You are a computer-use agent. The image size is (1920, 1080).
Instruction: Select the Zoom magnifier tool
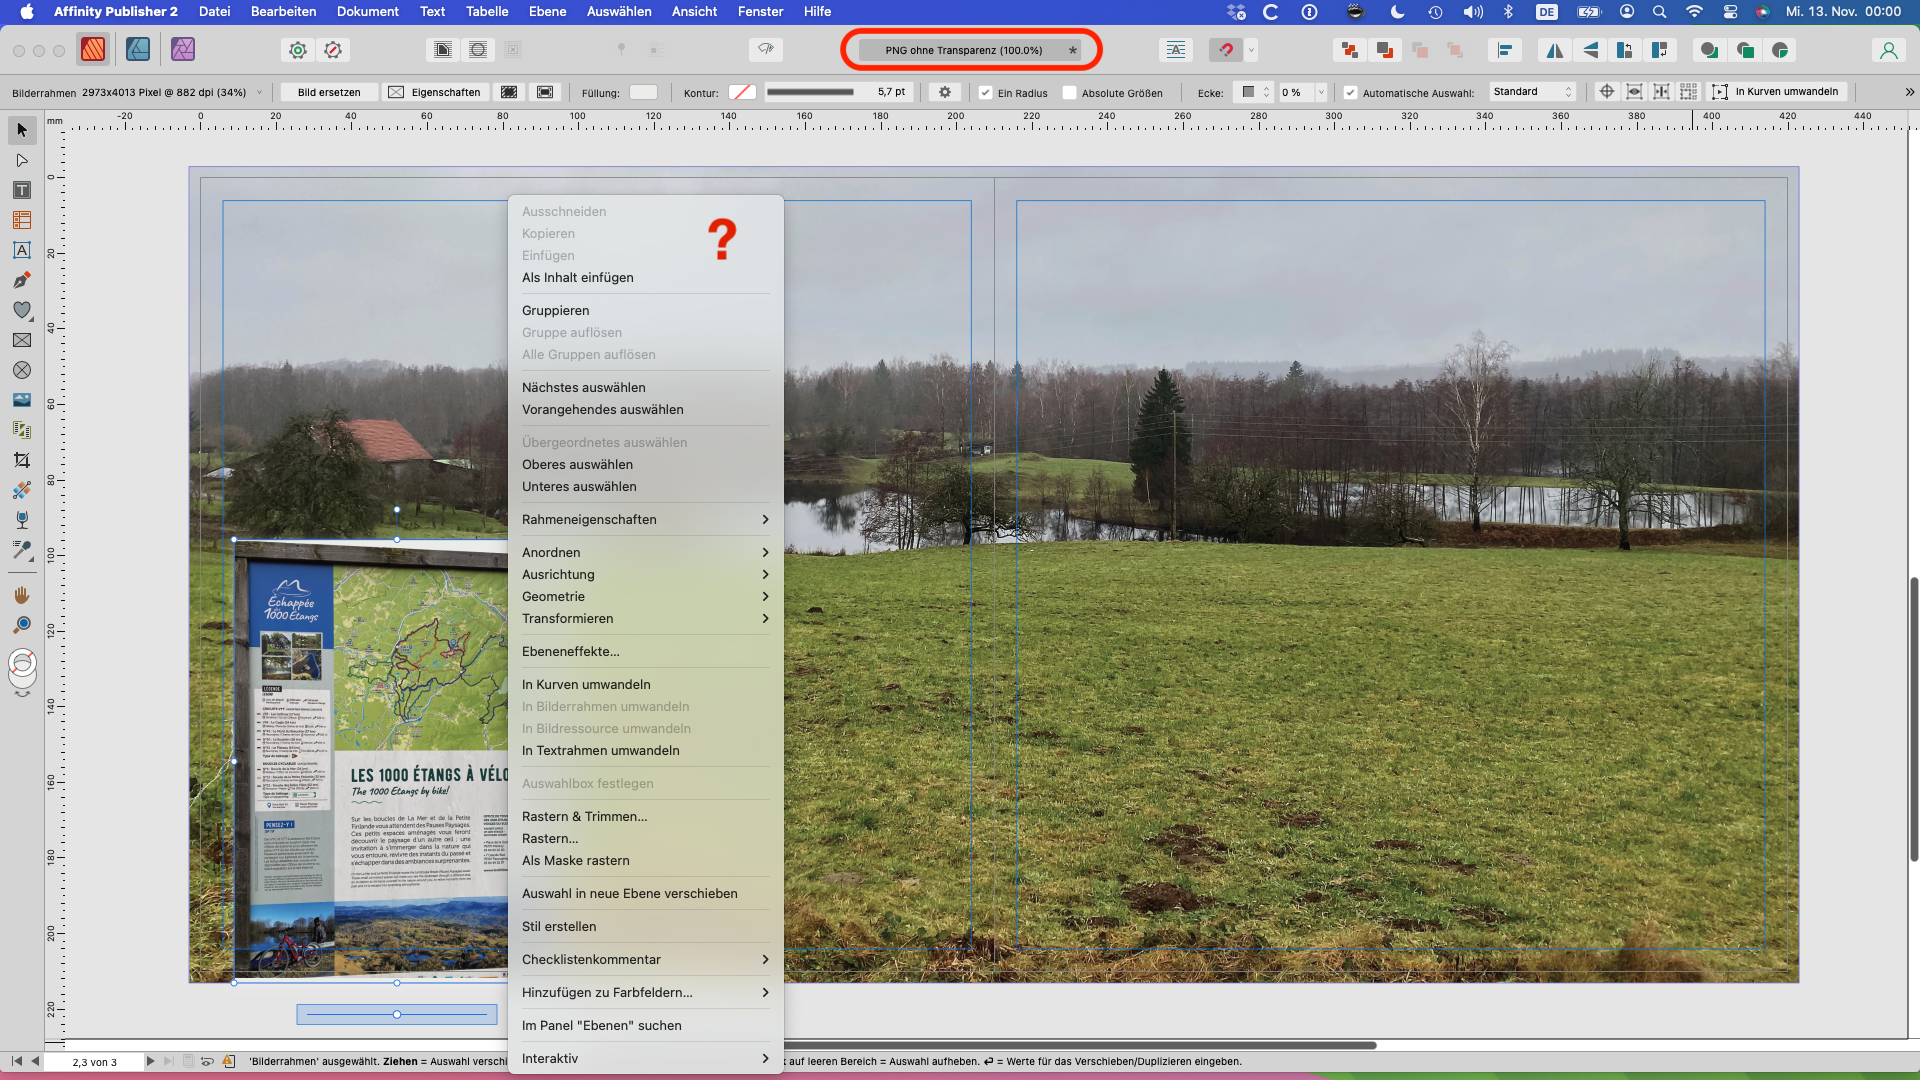click(x=21, y=625)
